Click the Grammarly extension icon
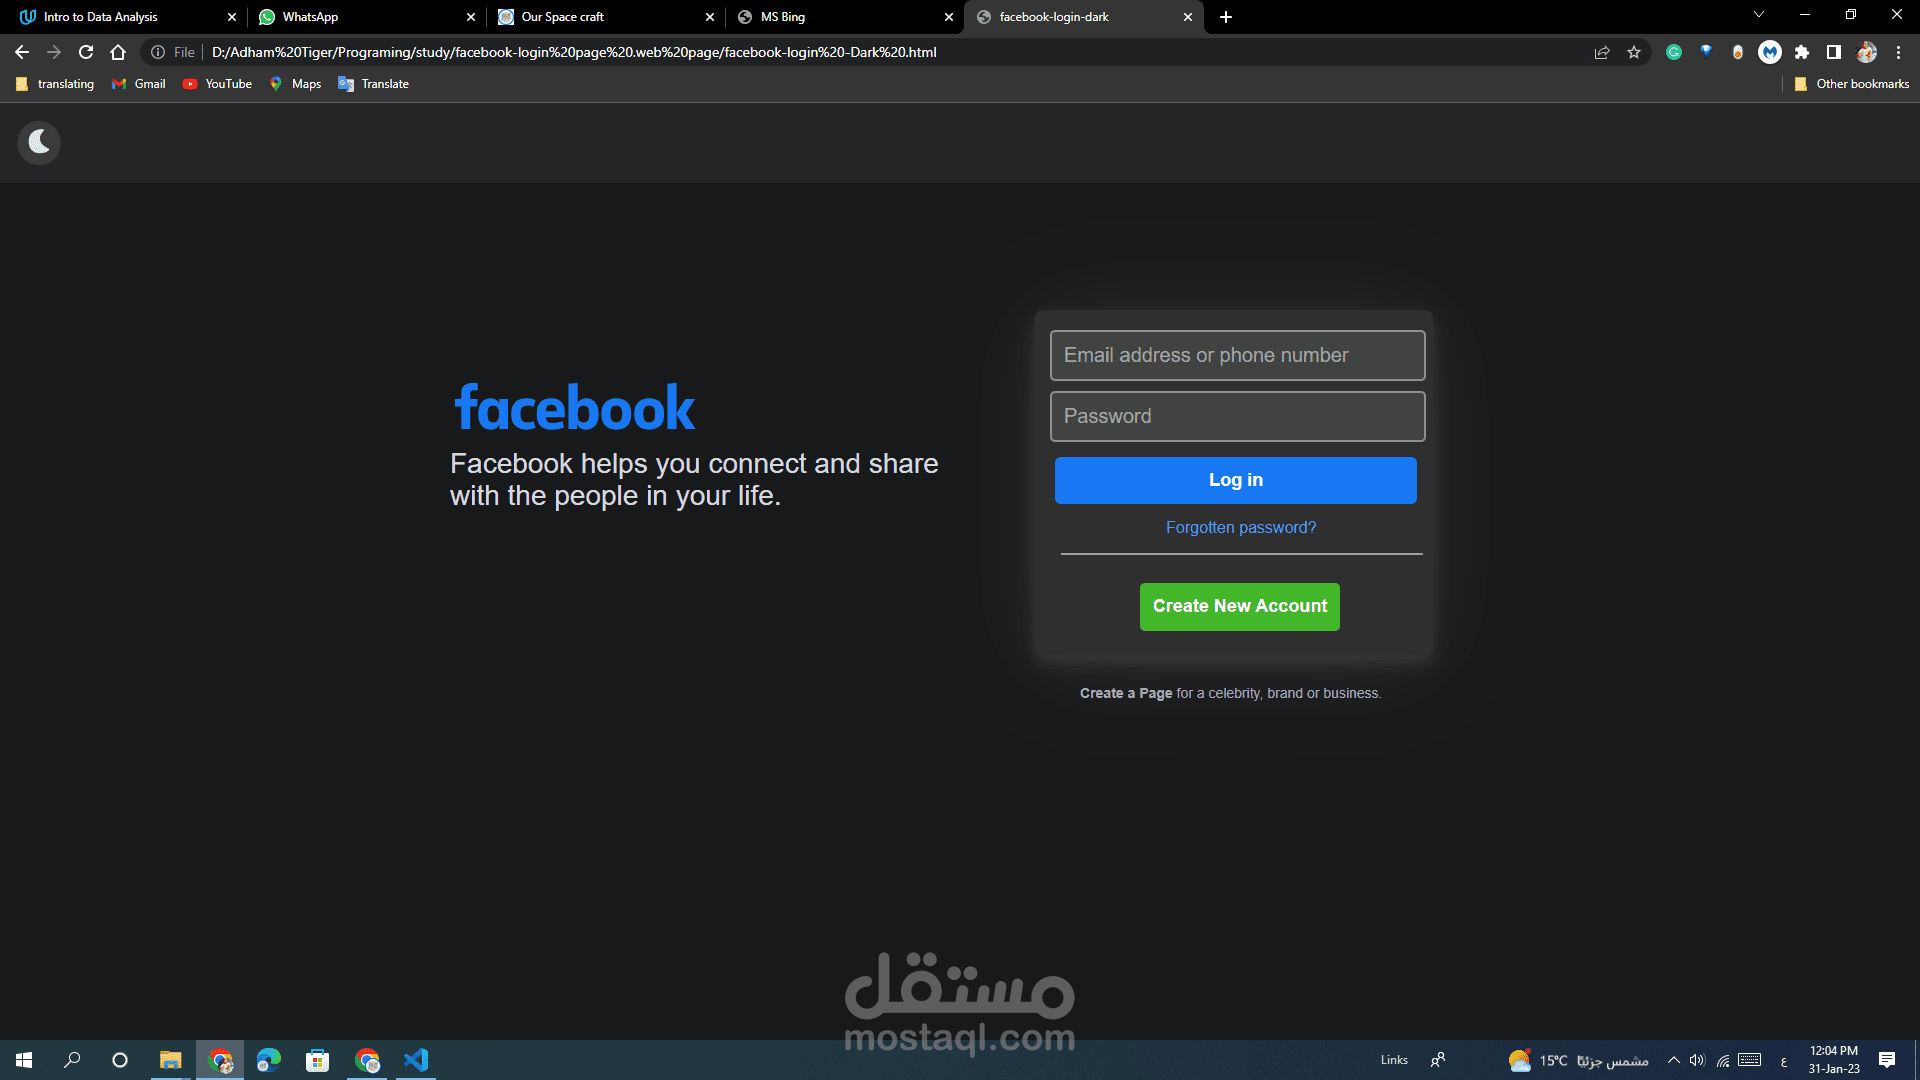The width and height of the screenshot is (1920, 1080). 1674,52
